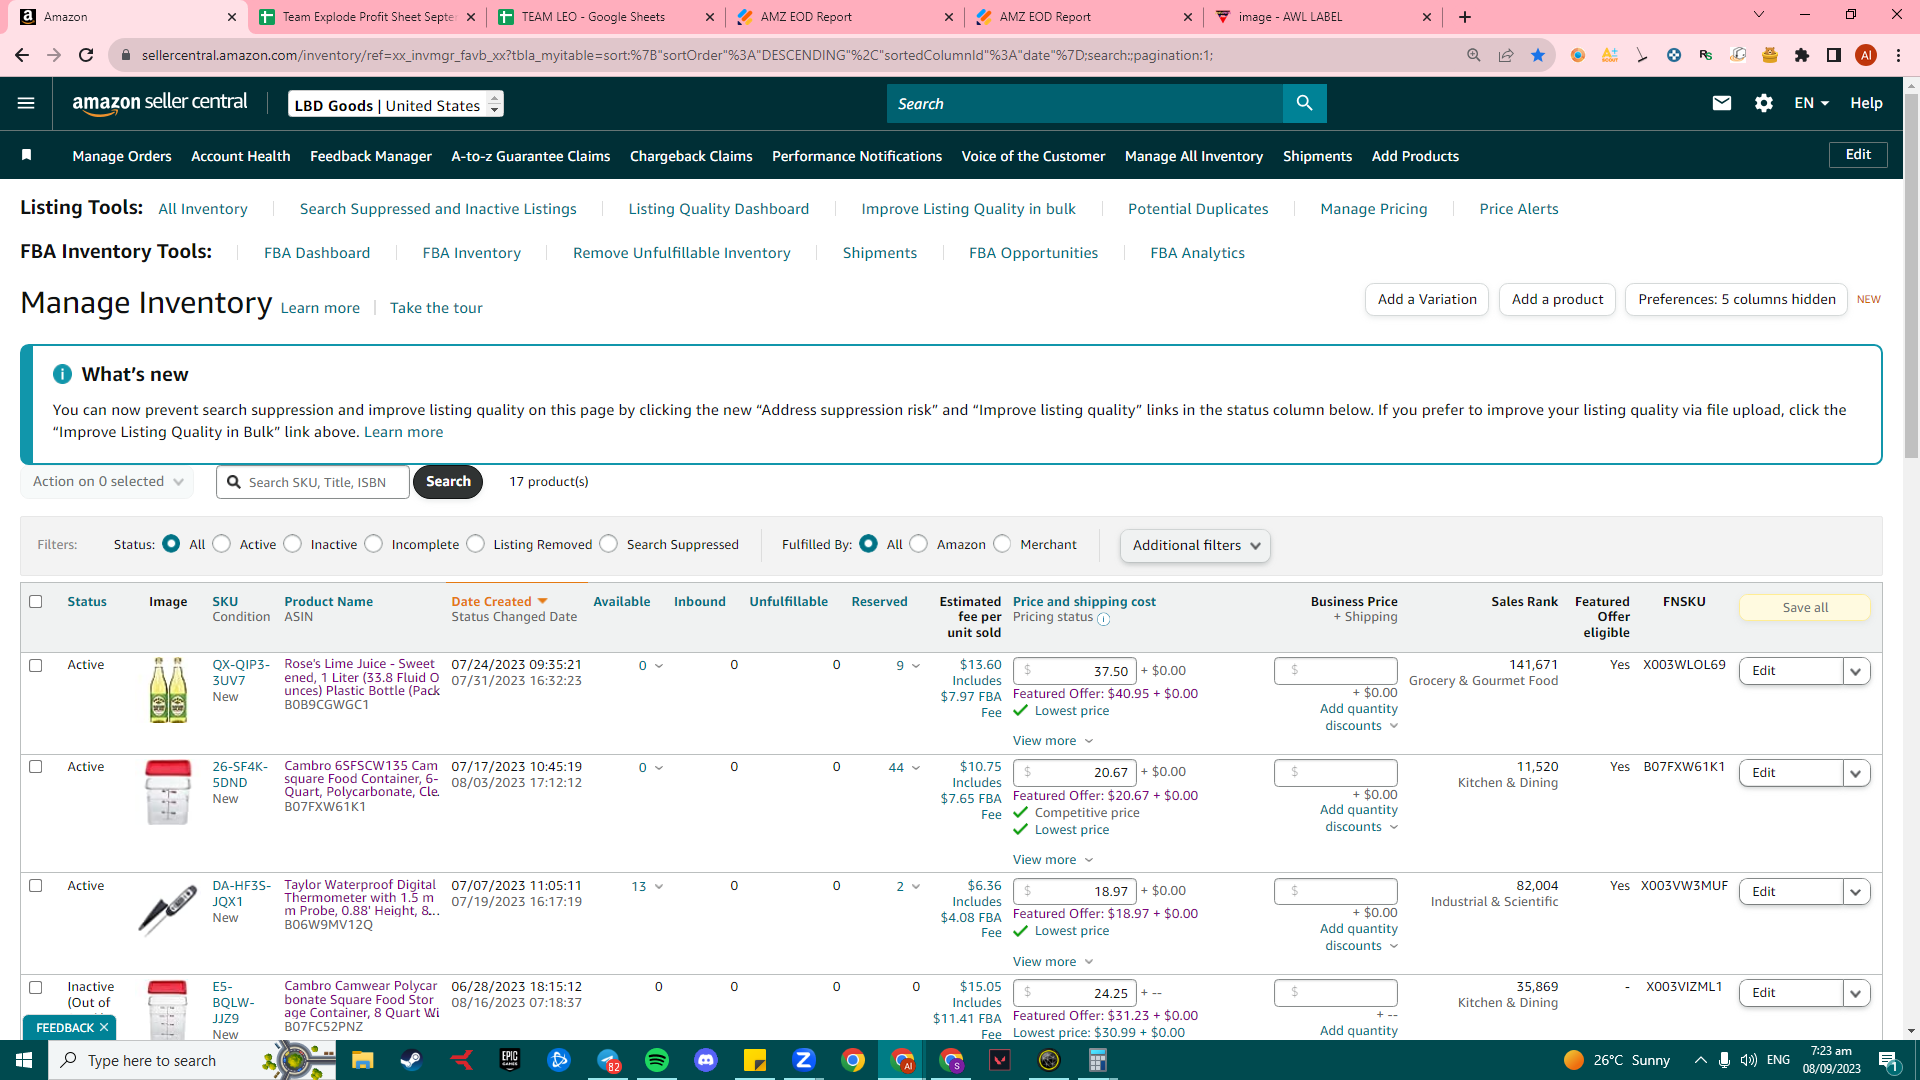Switch to TEAM LEO Google Sheets tab

coord(605,17)
